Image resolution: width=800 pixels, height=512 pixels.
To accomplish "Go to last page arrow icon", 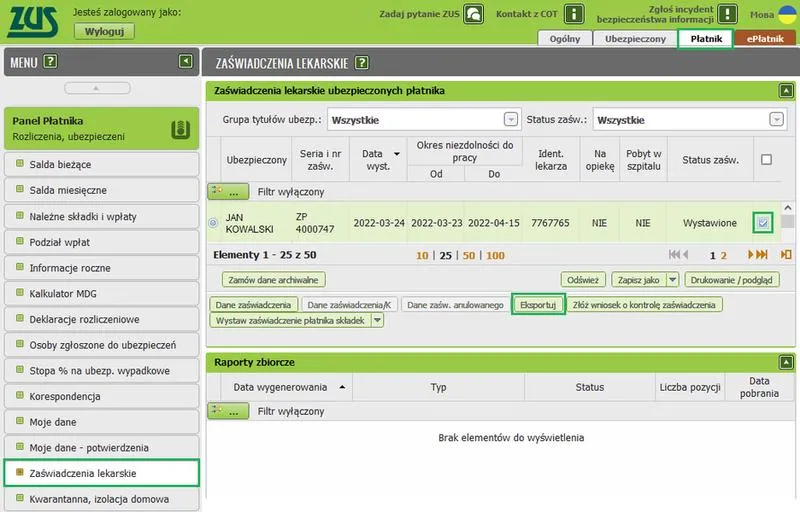I will click(x=762, y=254).
